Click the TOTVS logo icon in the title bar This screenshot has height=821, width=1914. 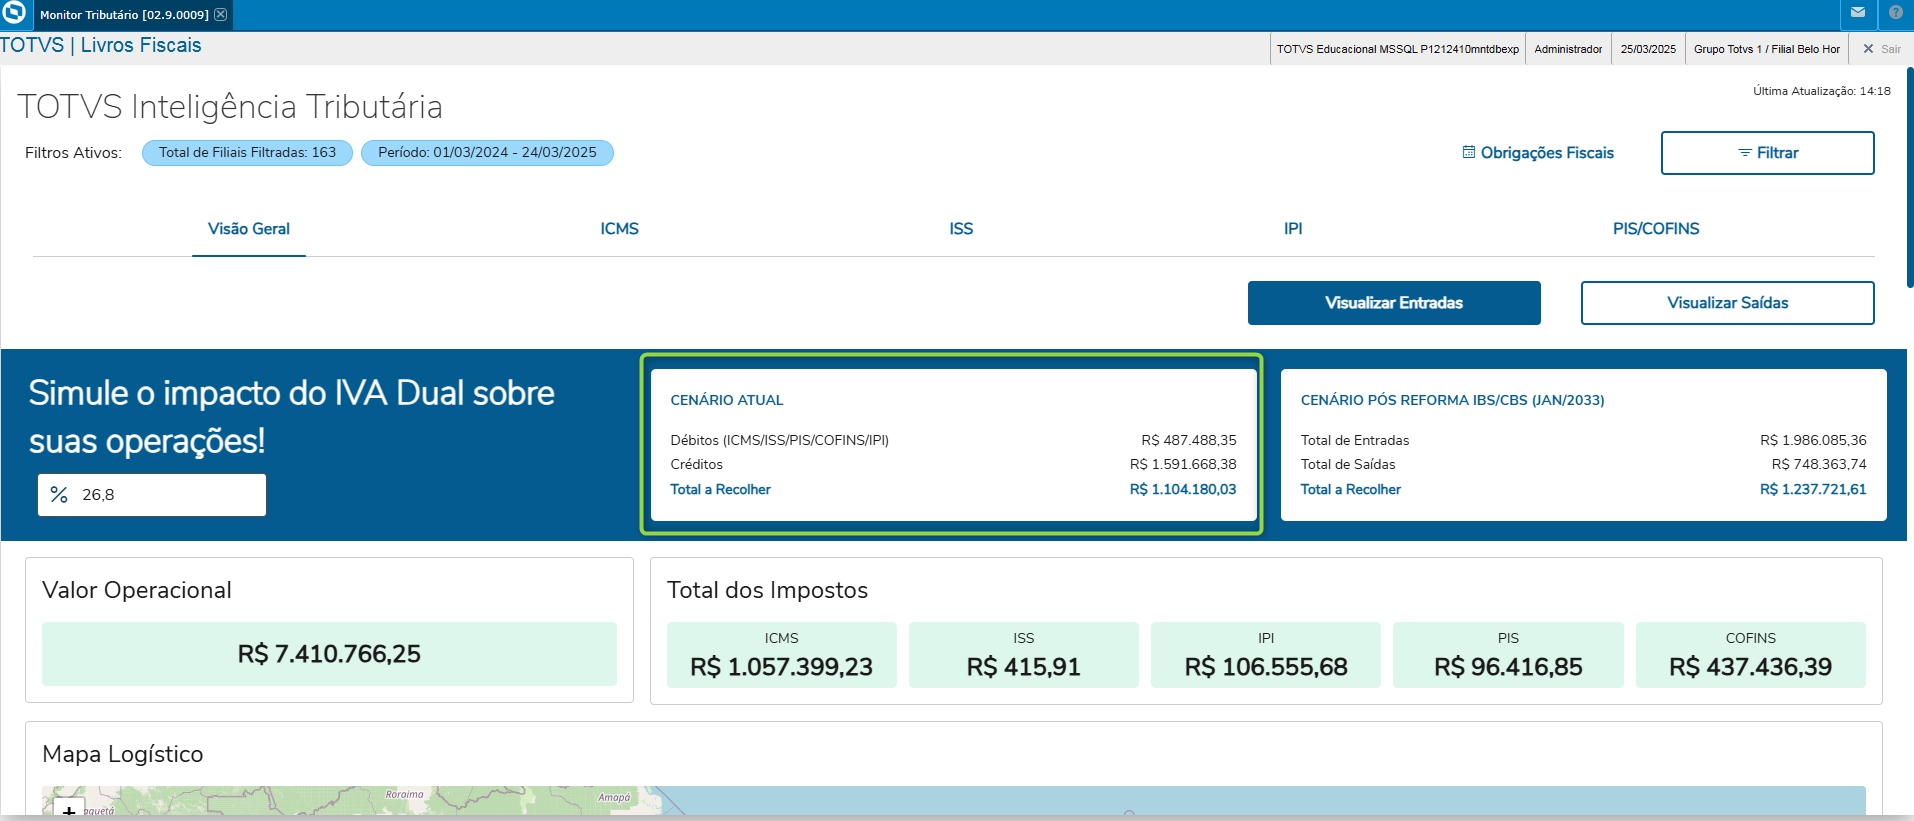(14, 13)
